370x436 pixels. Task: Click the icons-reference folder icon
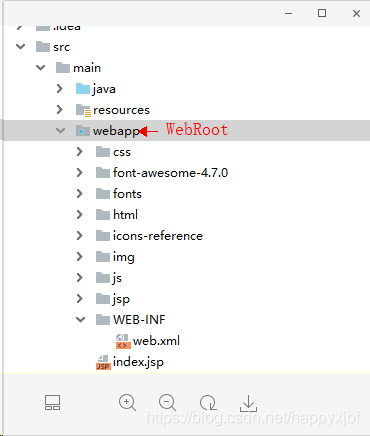103,235
